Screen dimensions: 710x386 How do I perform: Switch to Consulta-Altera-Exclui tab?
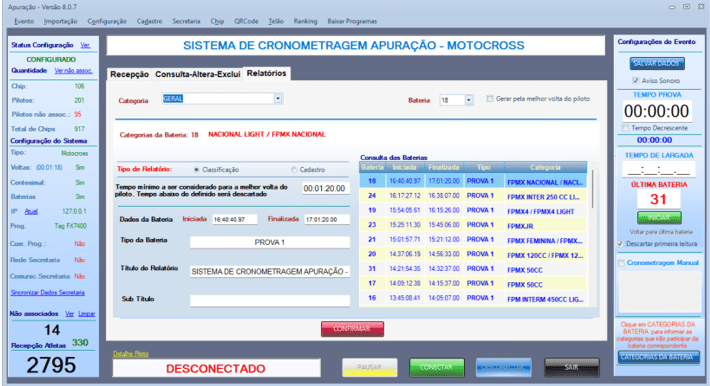pos(197,74)
